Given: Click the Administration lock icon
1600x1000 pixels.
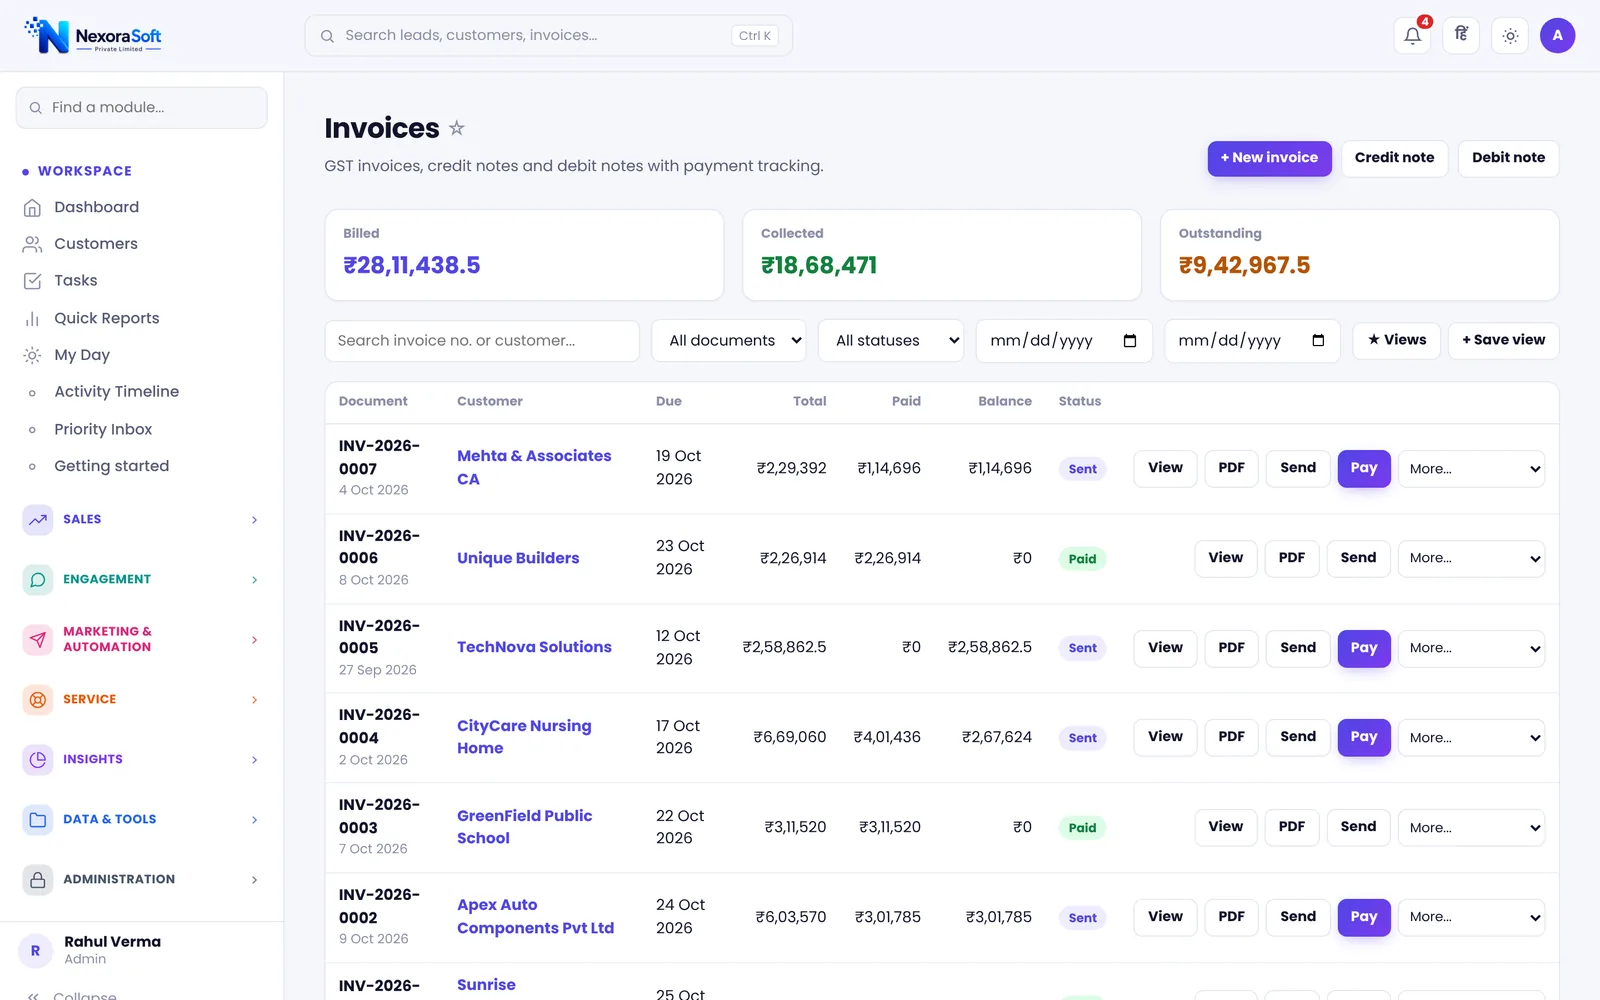Looking at the screenshot, I should 38,880.
